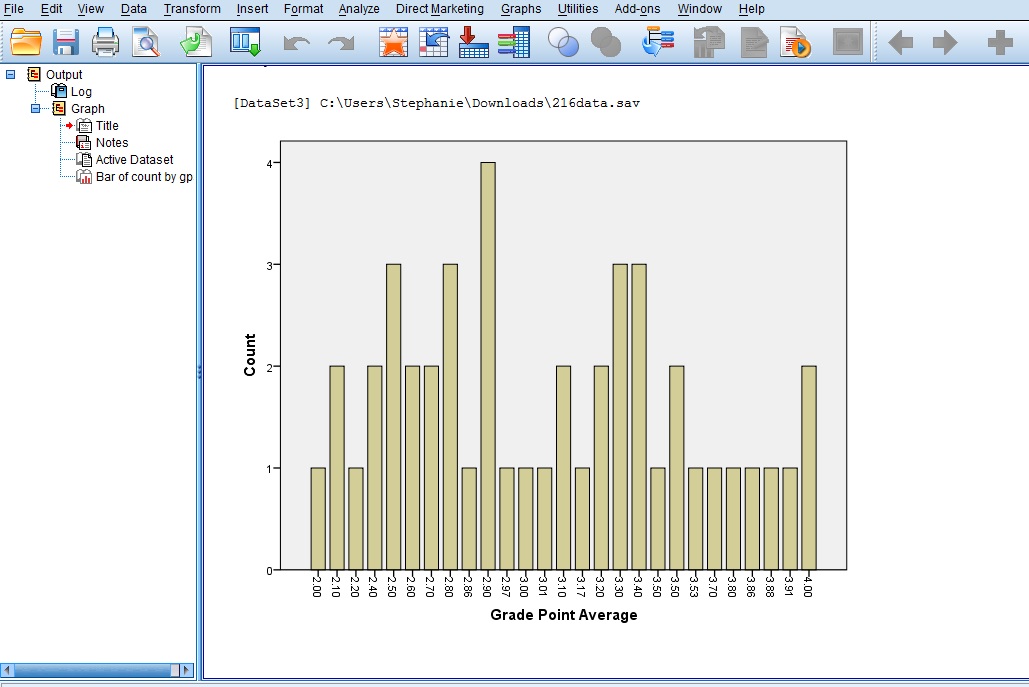1029x687 pixels.
Task: Select the Title item in outline
Action: tap(107, 126)
